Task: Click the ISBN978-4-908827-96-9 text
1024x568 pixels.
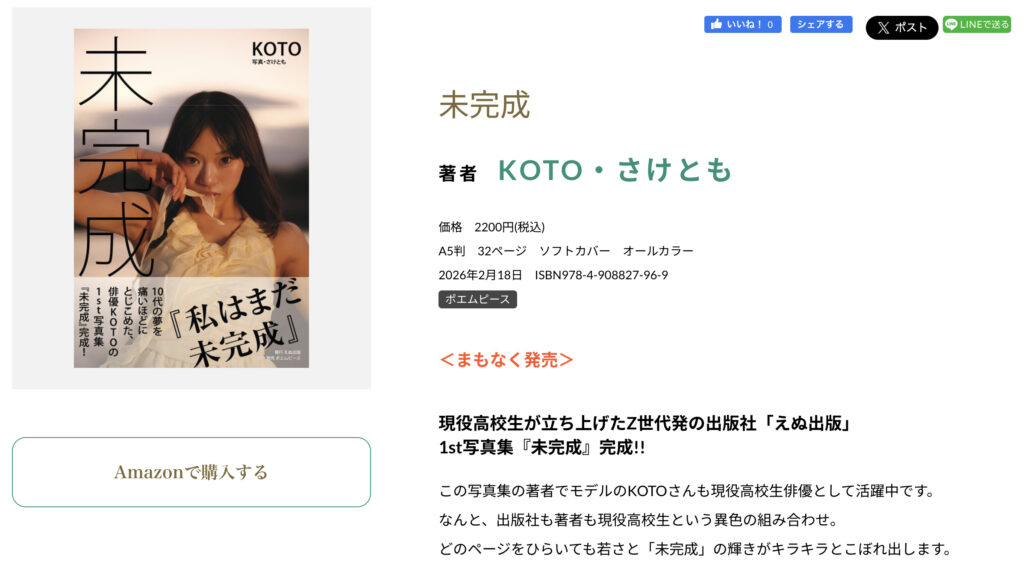Action: (601, 275)
